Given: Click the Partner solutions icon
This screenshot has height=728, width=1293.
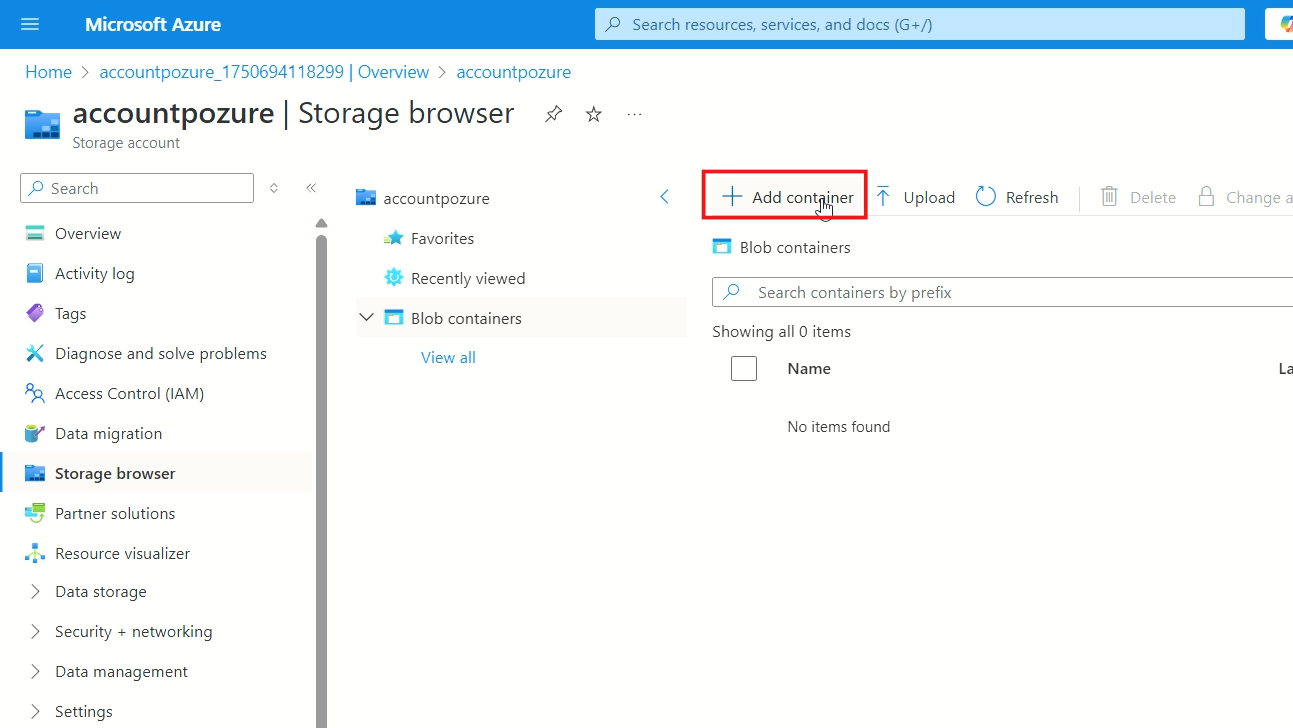Looking at the screenshot, I should click(35, 513).
